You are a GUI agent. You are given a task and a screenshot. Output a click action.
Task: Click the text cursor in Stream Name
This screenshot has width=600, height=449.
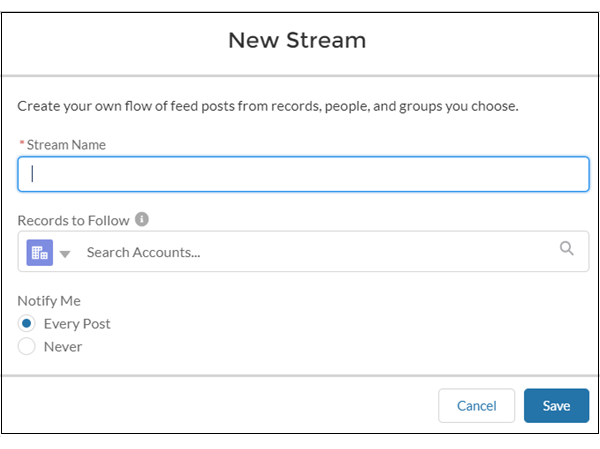coord(33,174)
